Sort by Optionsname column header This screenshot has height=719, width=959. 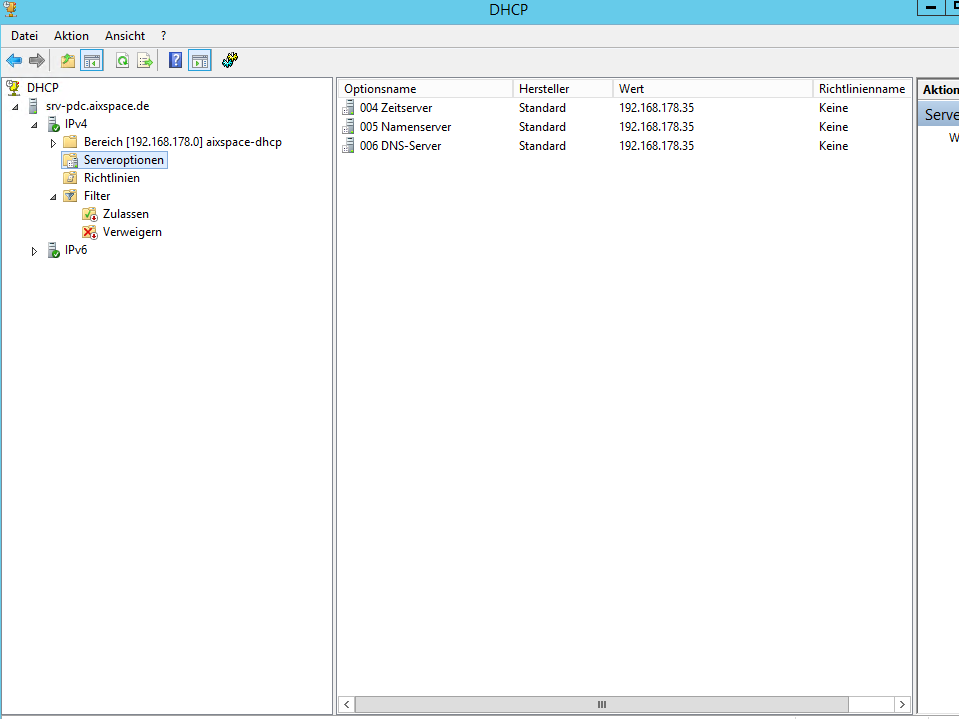[426, 89]
